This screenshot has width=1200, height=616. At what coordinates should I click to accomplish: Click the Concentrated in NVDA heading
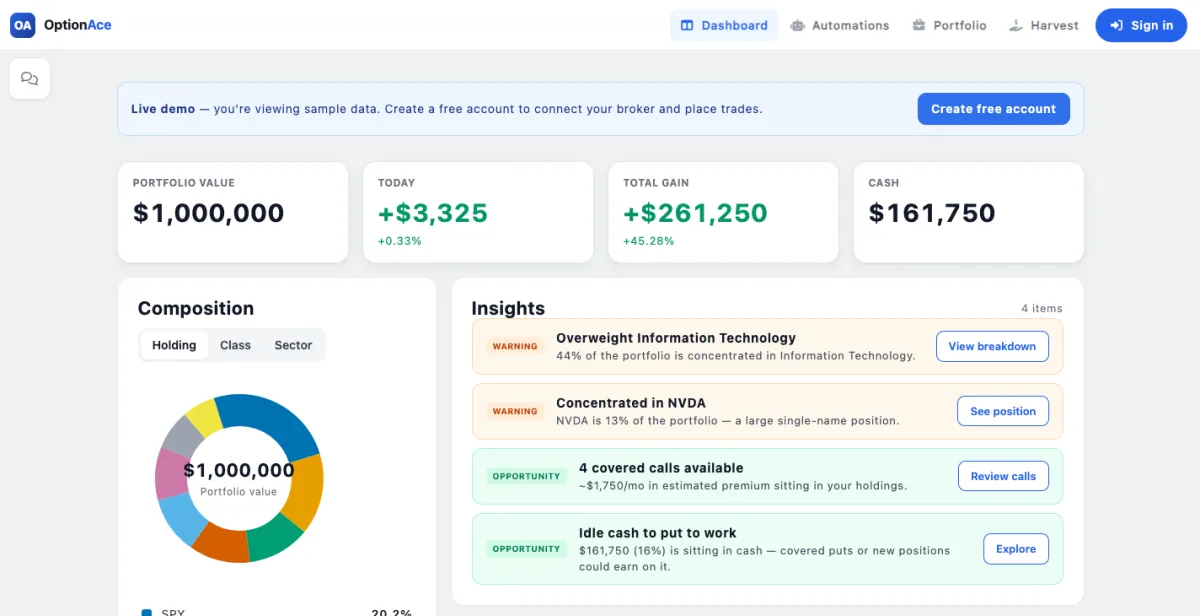coord(631,403)
